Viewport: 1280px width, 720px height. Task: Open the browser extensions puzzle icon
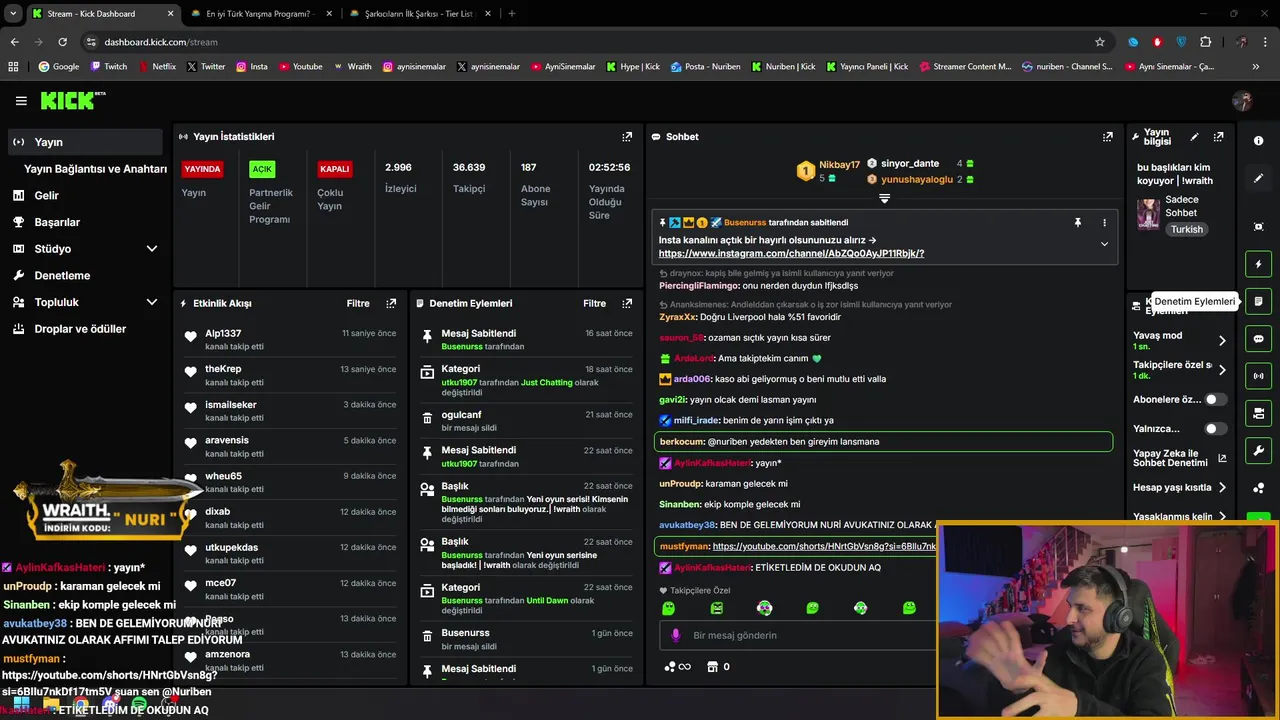(1205, 42)
